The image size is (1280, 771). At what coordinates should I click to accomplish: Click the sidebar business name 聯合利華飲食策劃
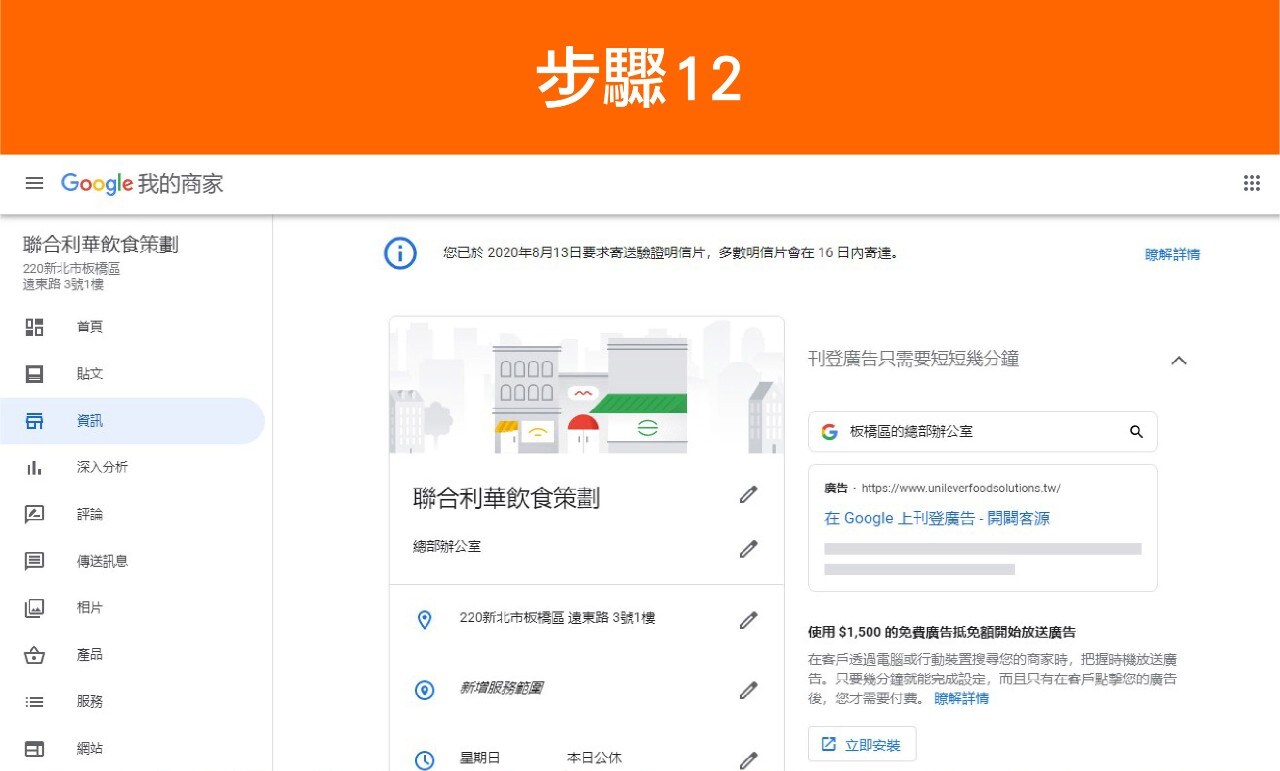coord(101,246)
